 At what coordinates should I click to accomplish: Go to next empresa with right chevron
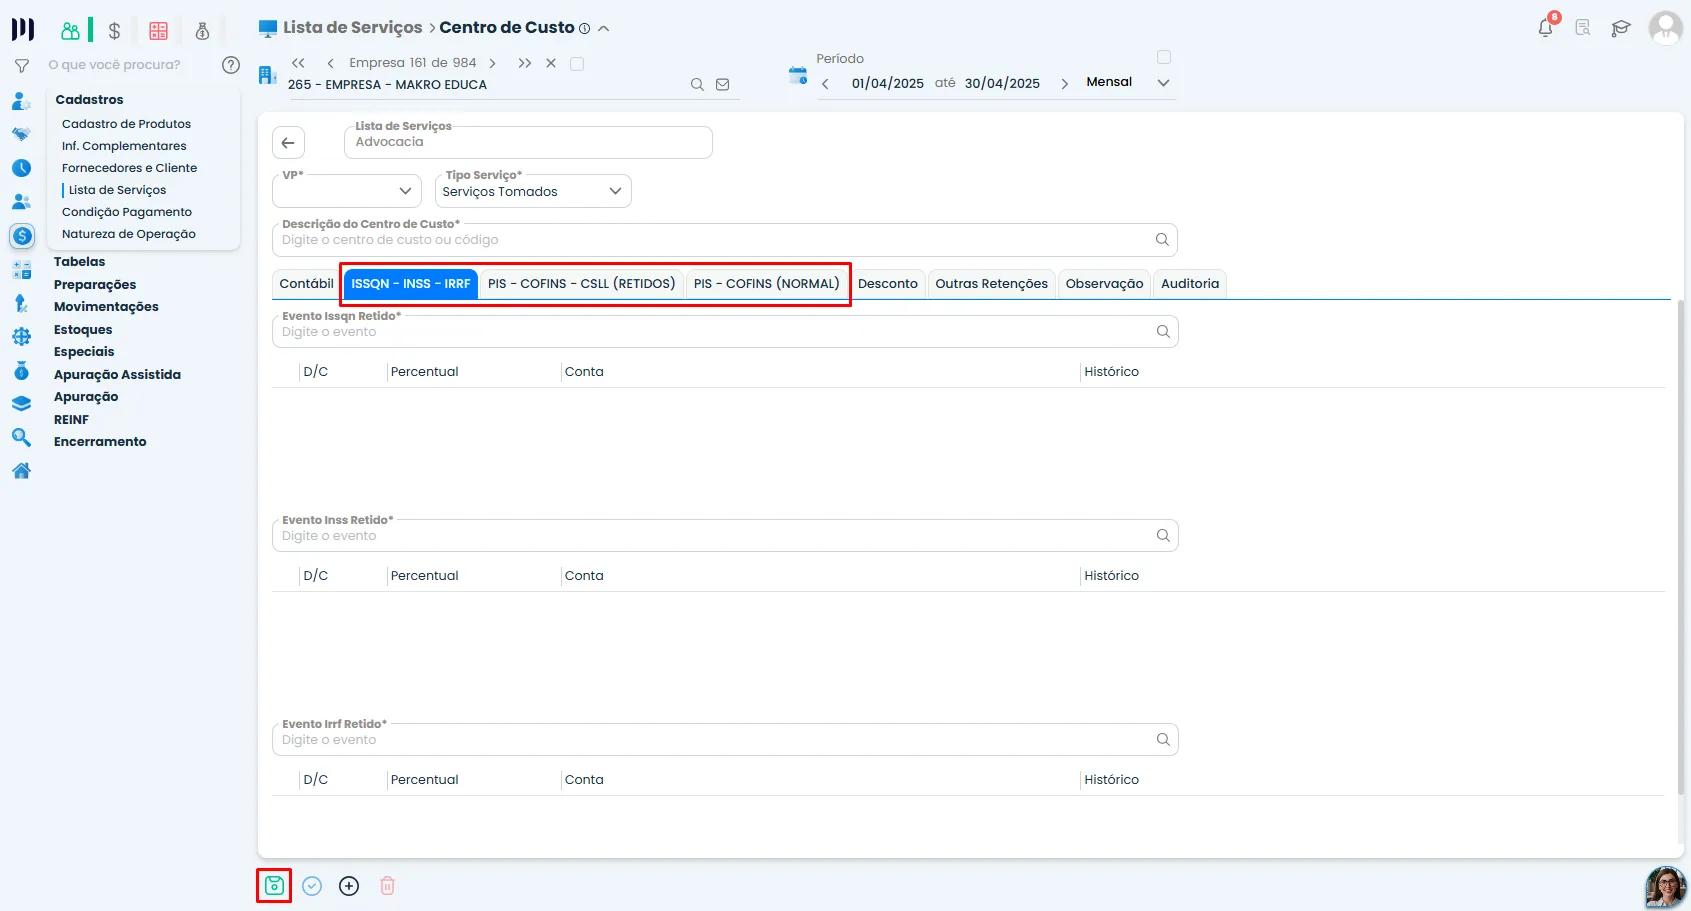click(x=492, y=63)
